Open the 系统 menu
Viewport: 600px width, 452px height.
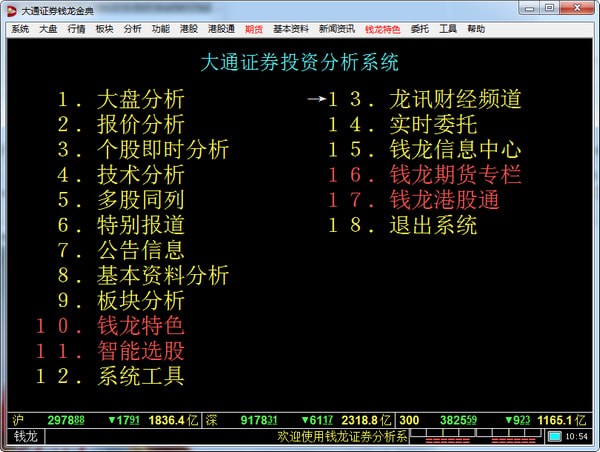[x=20, y=29]
